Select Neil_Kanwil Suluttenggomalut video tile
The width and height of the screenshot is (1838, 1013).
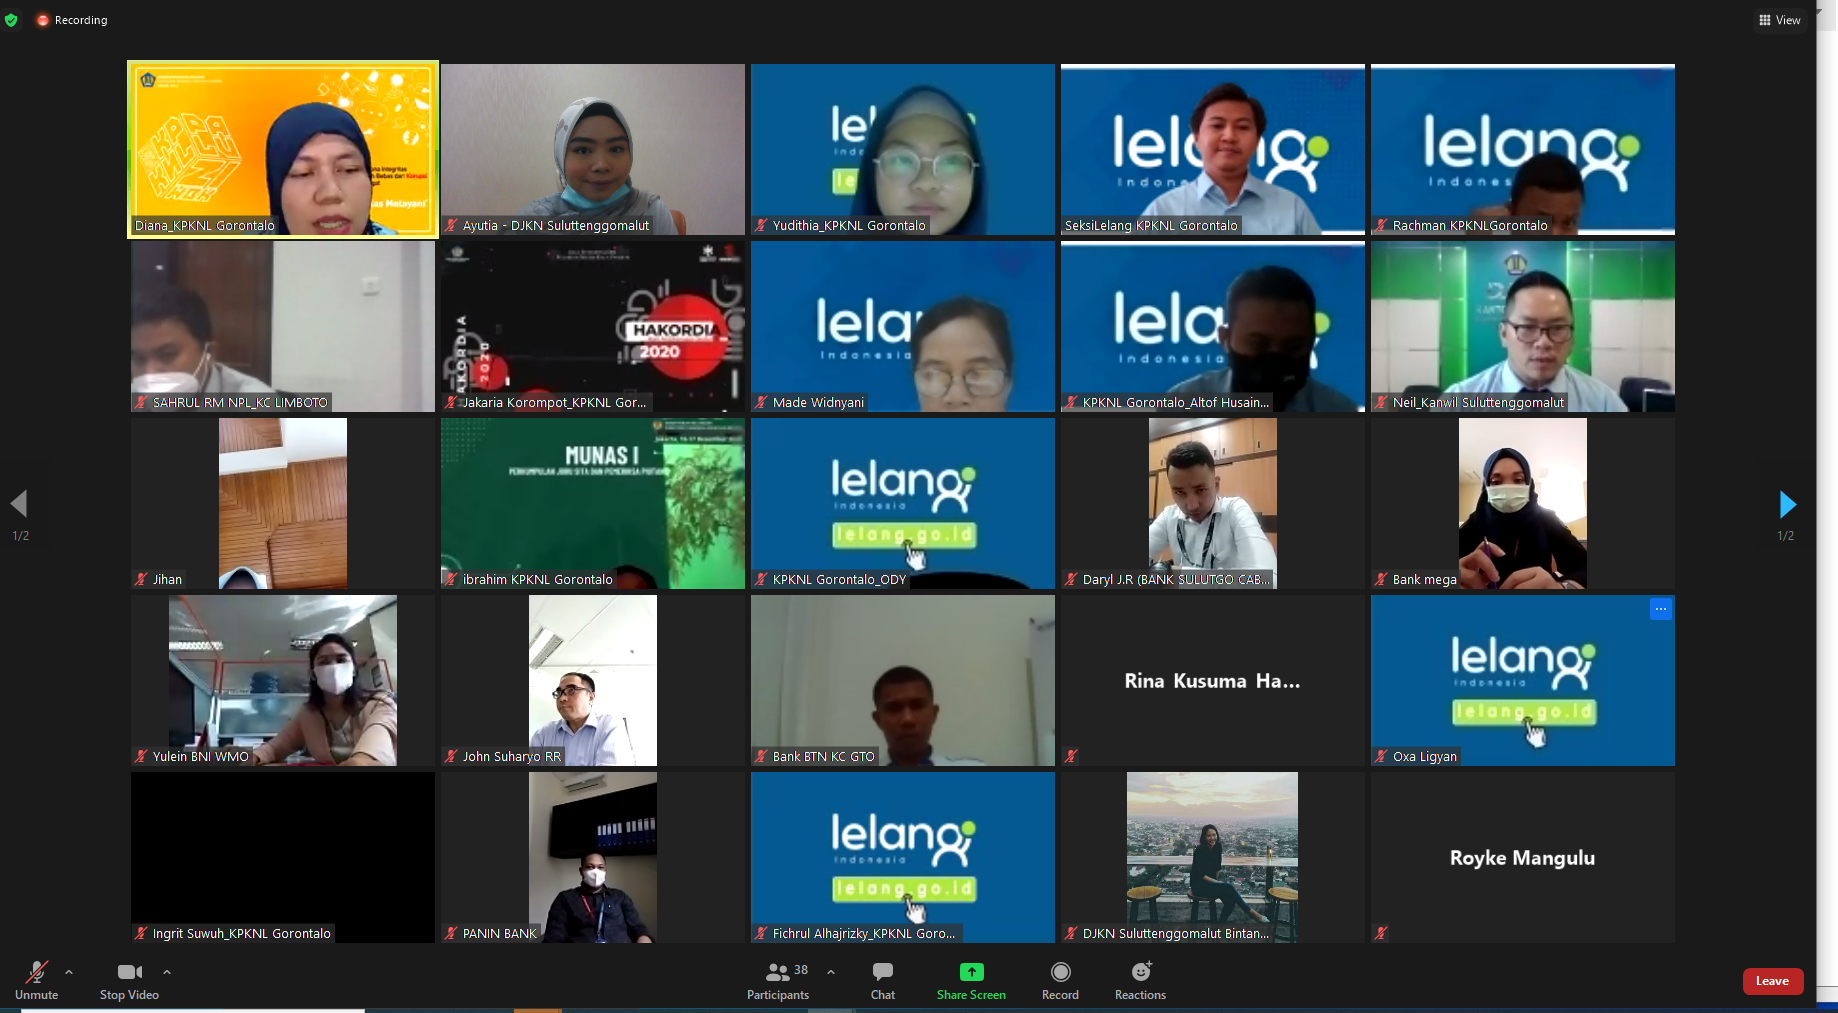click(x=1522, y=326)
